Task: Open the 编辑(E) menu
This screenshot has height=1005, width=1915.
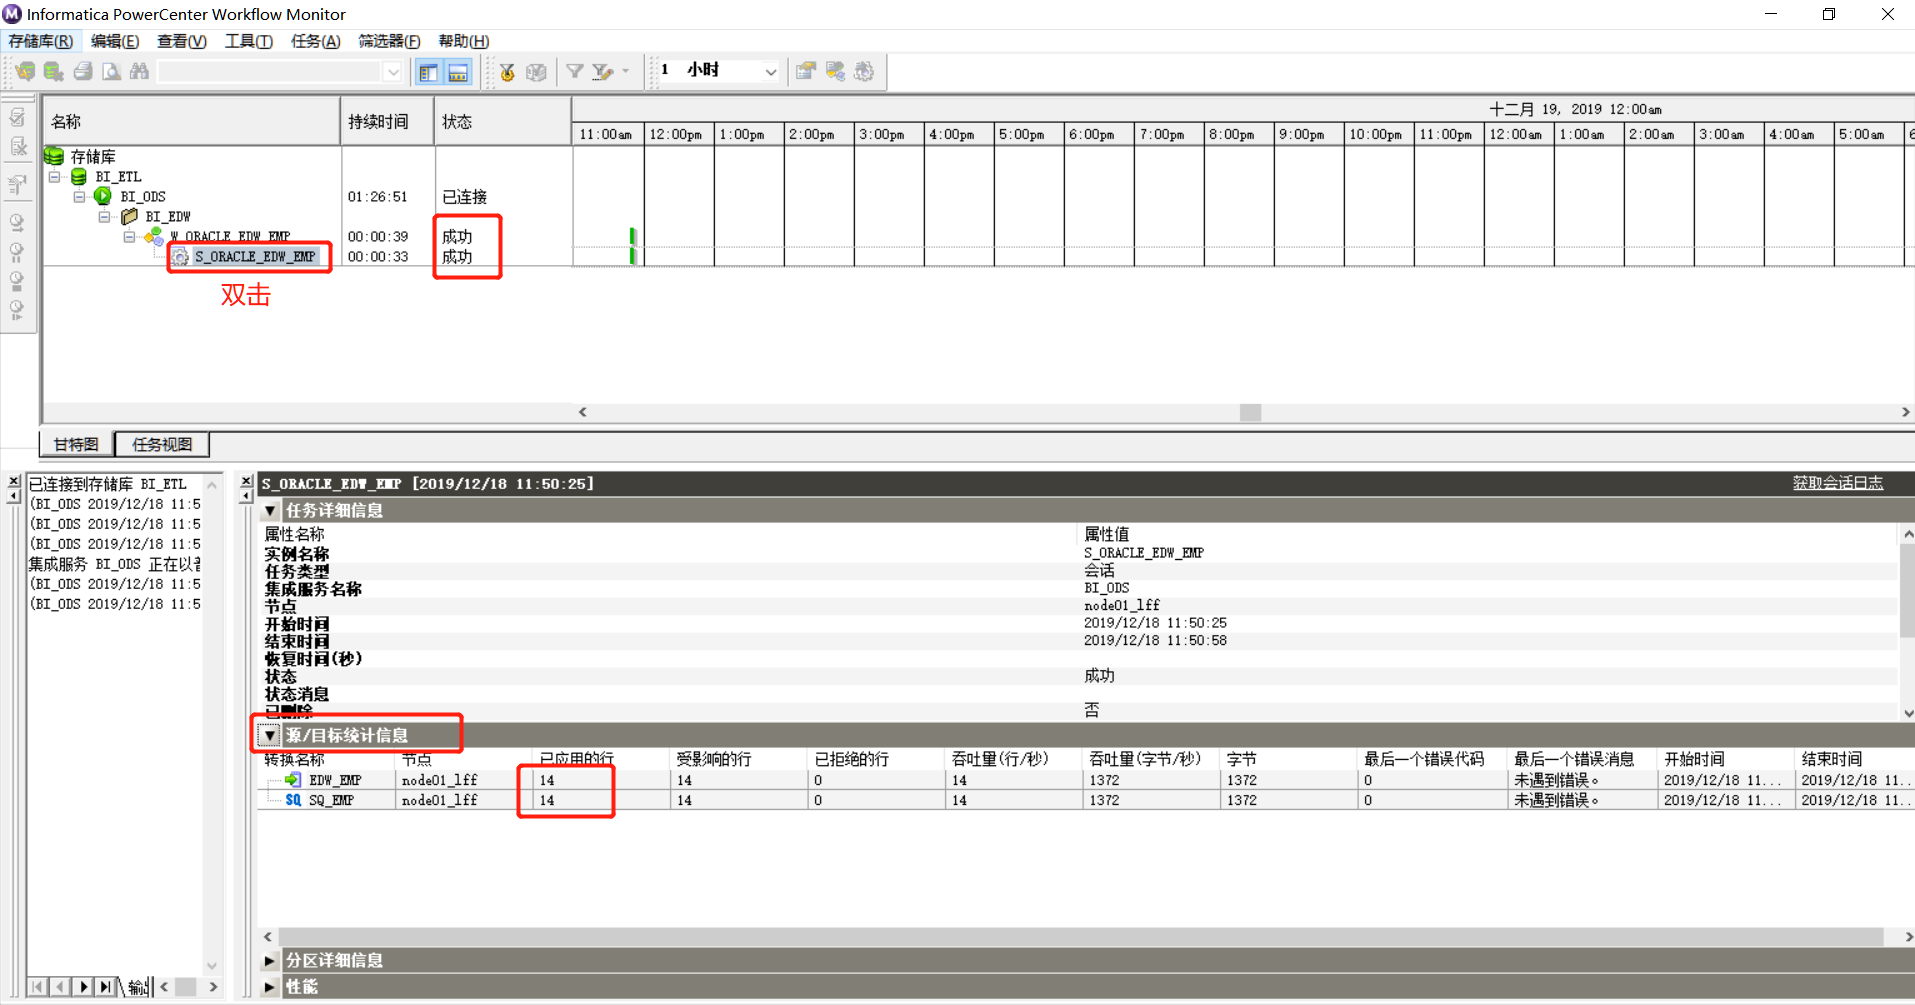Action: click(114, 41)
